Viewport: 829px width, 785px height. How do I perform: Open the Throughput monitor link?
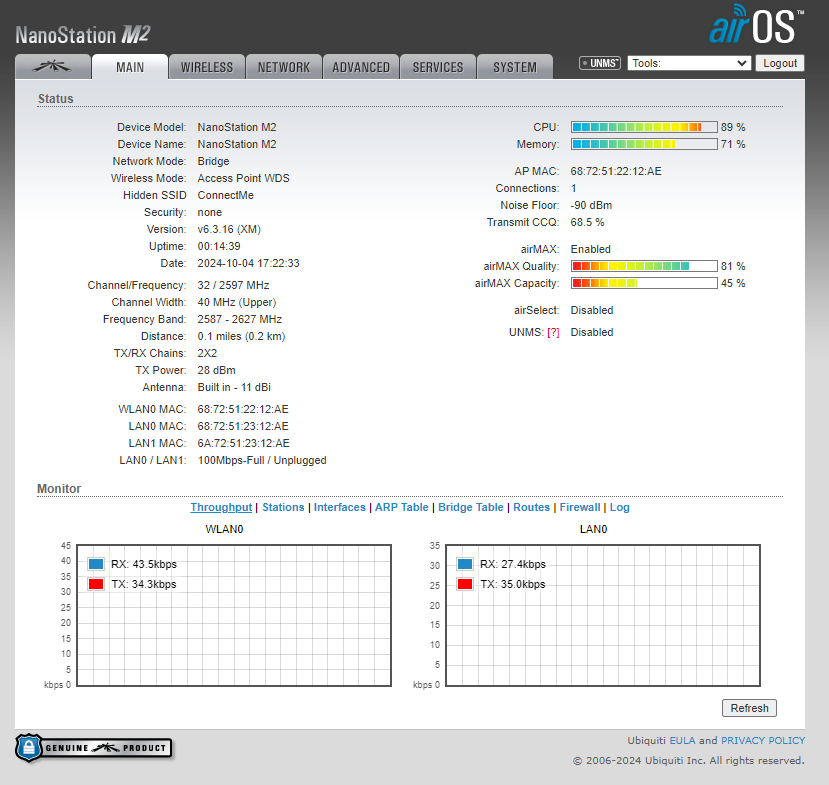coord(221,507)
